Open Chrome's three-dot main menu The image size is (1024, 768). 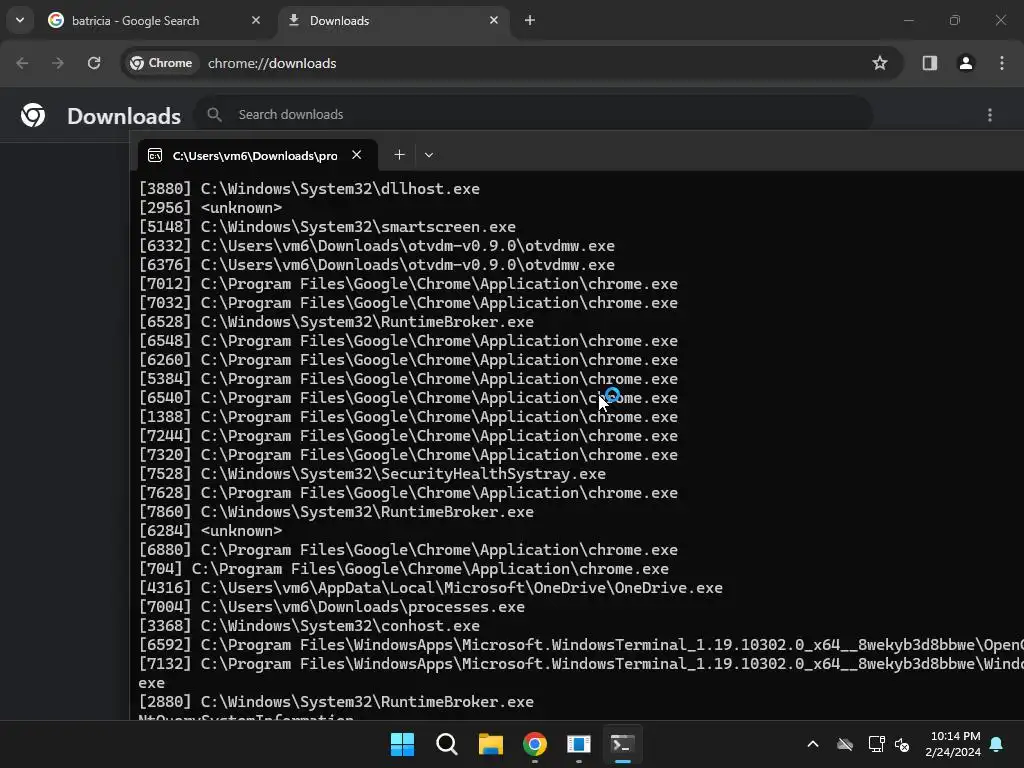pyautogui.click(x=1002, y=63)
